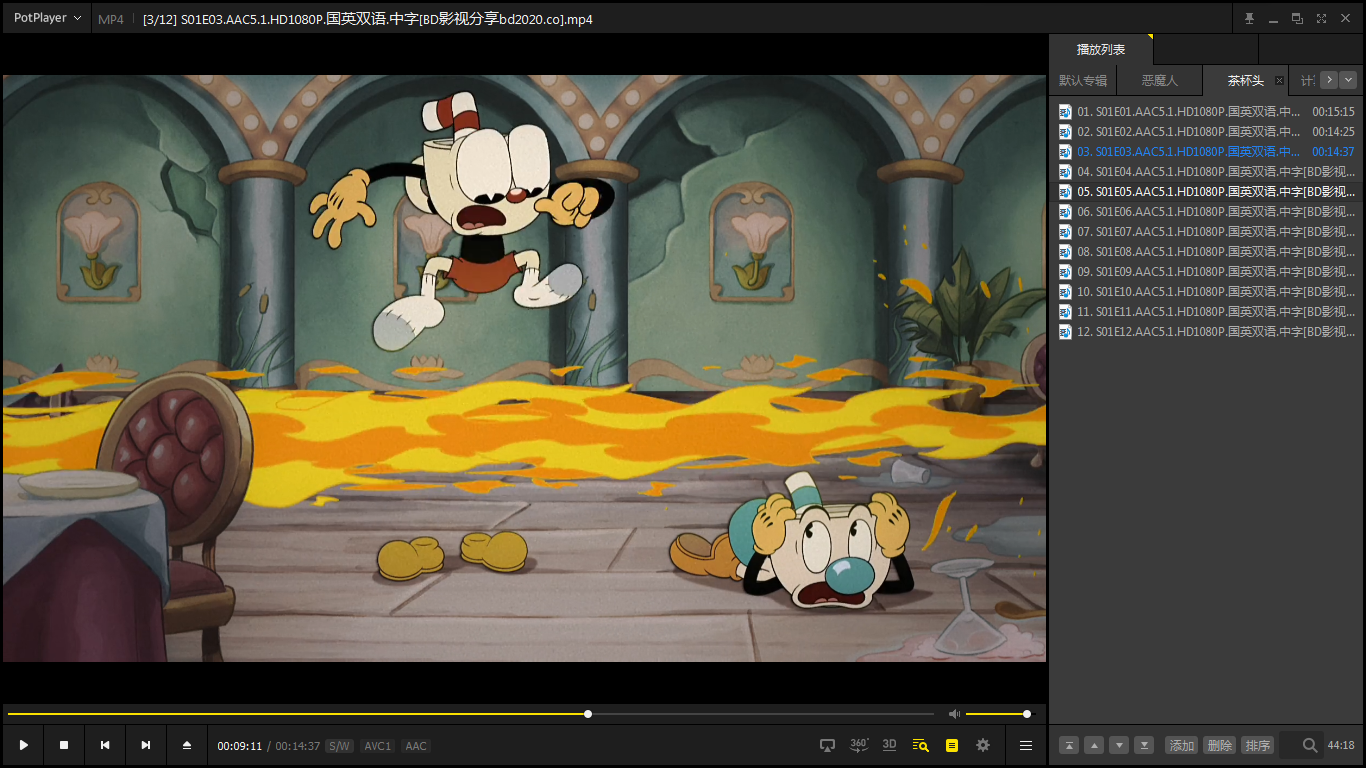Switch to the 默认专辑 playlist tab
The height and width of the screenshot is (768, 1366).
point(1083,80)
